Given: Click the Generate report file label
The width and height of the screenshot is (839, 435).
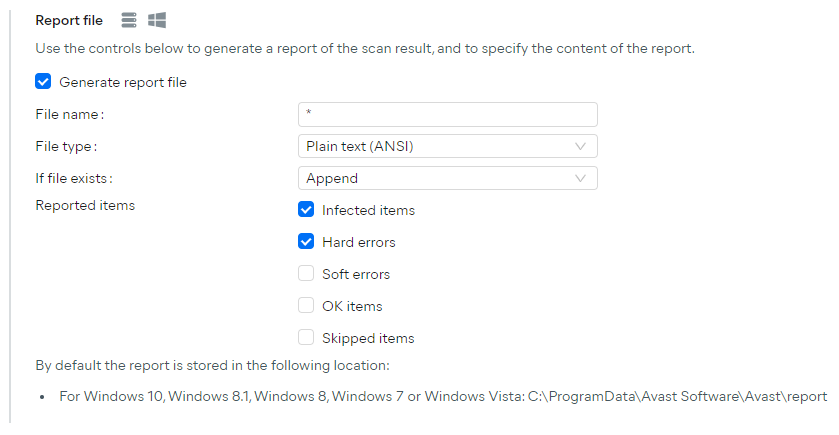Looking at the screenshot, I should click(123, 82).
